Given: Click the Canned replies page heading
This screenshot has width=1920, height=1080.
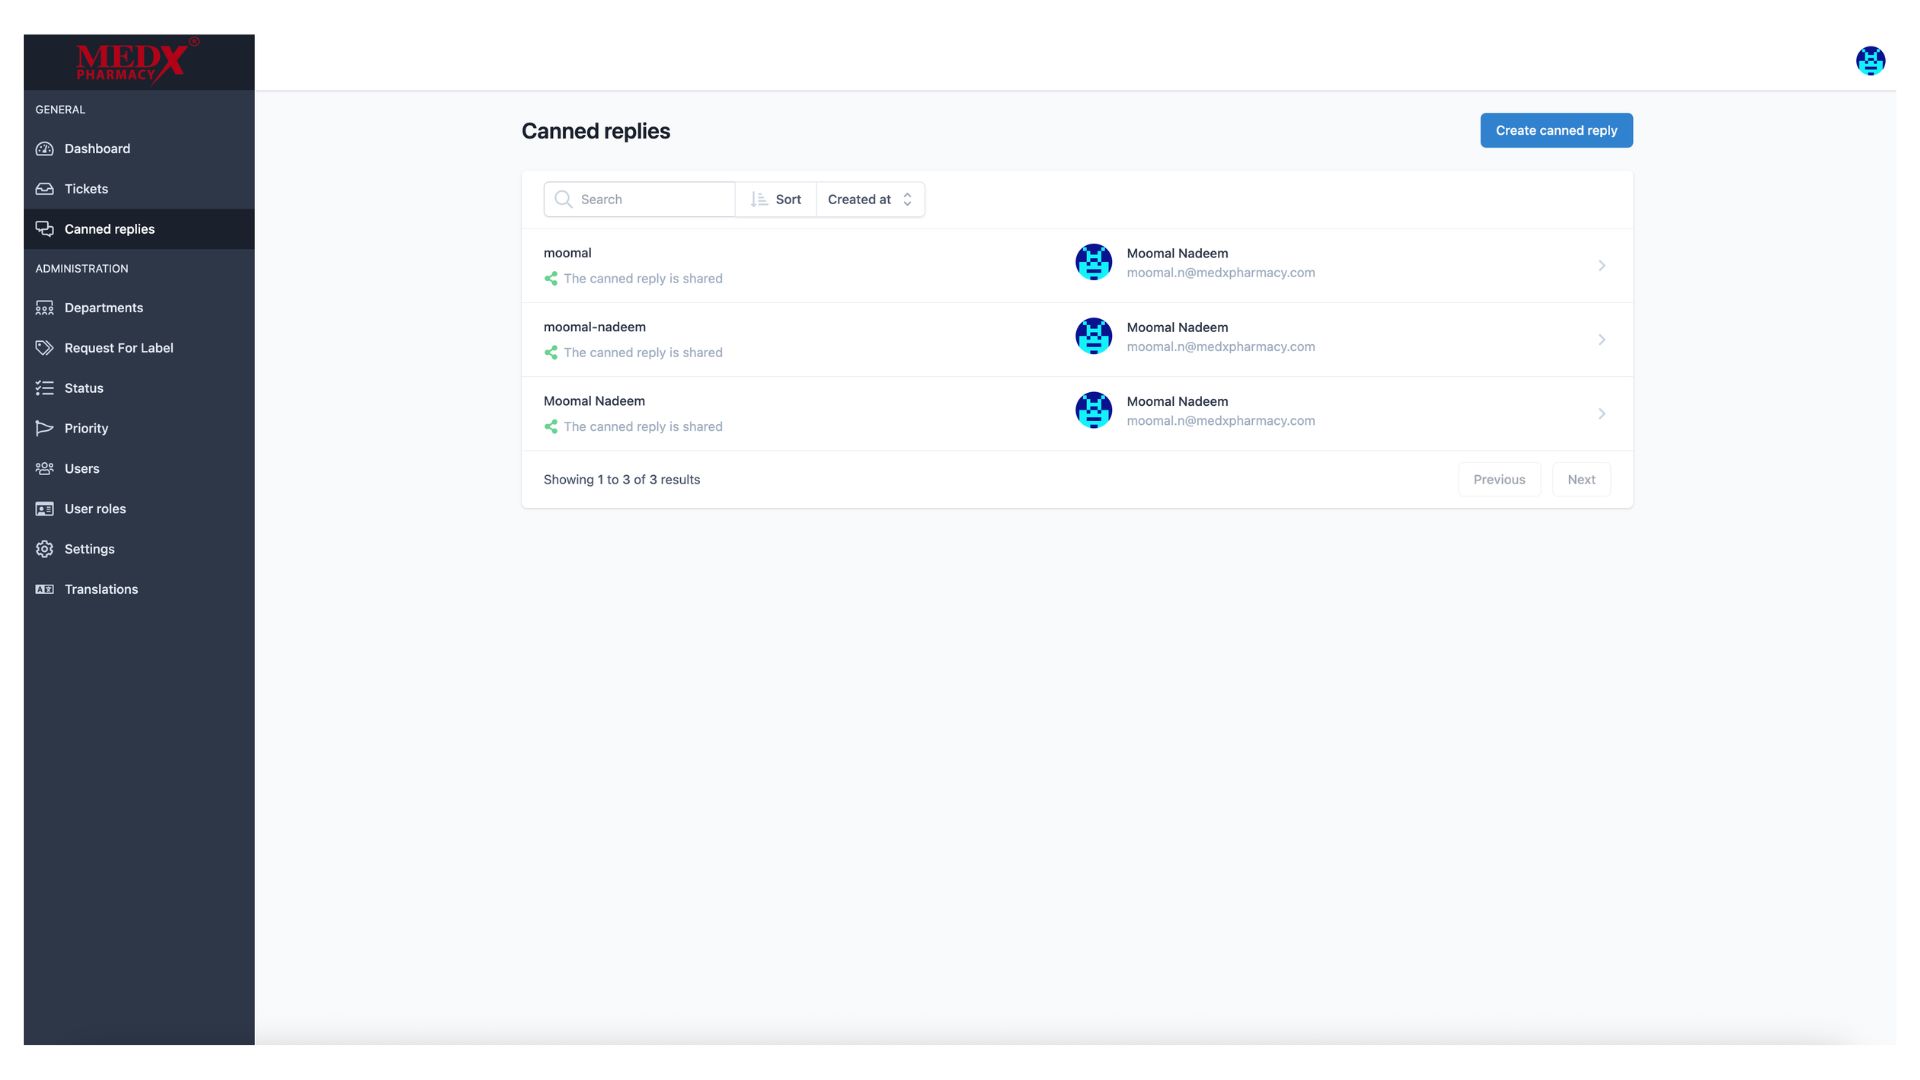Looking at the screenshot, I should point(595,131).
